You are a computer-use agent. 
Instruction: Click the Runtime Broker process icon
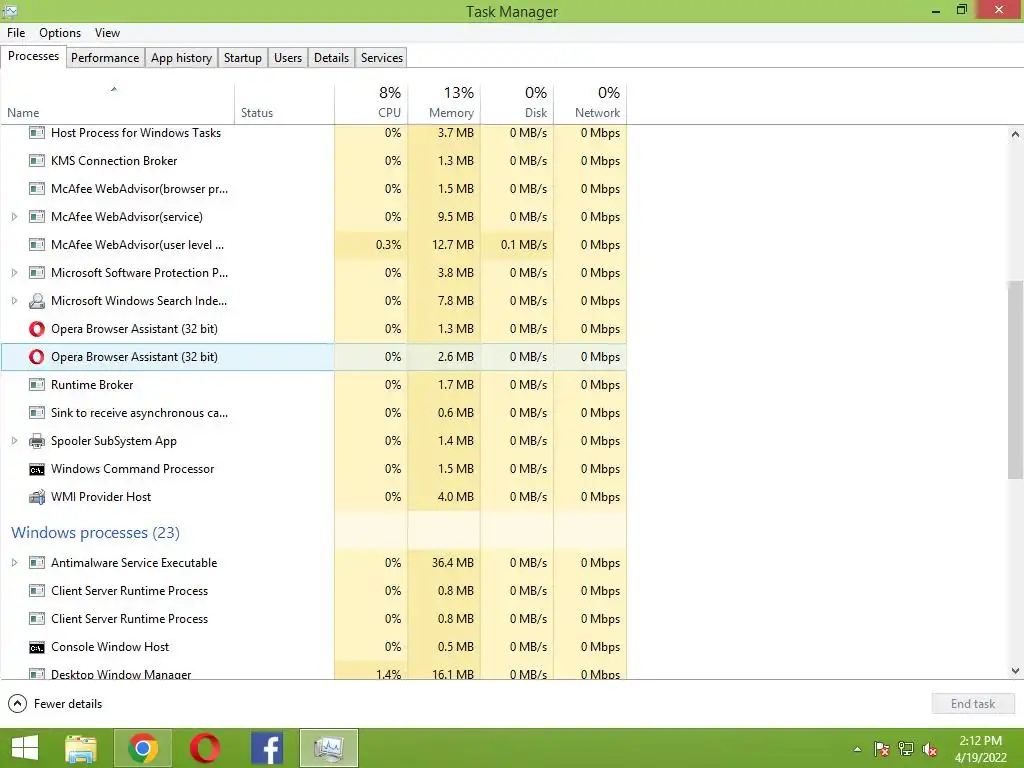click(x=37, y=385)
